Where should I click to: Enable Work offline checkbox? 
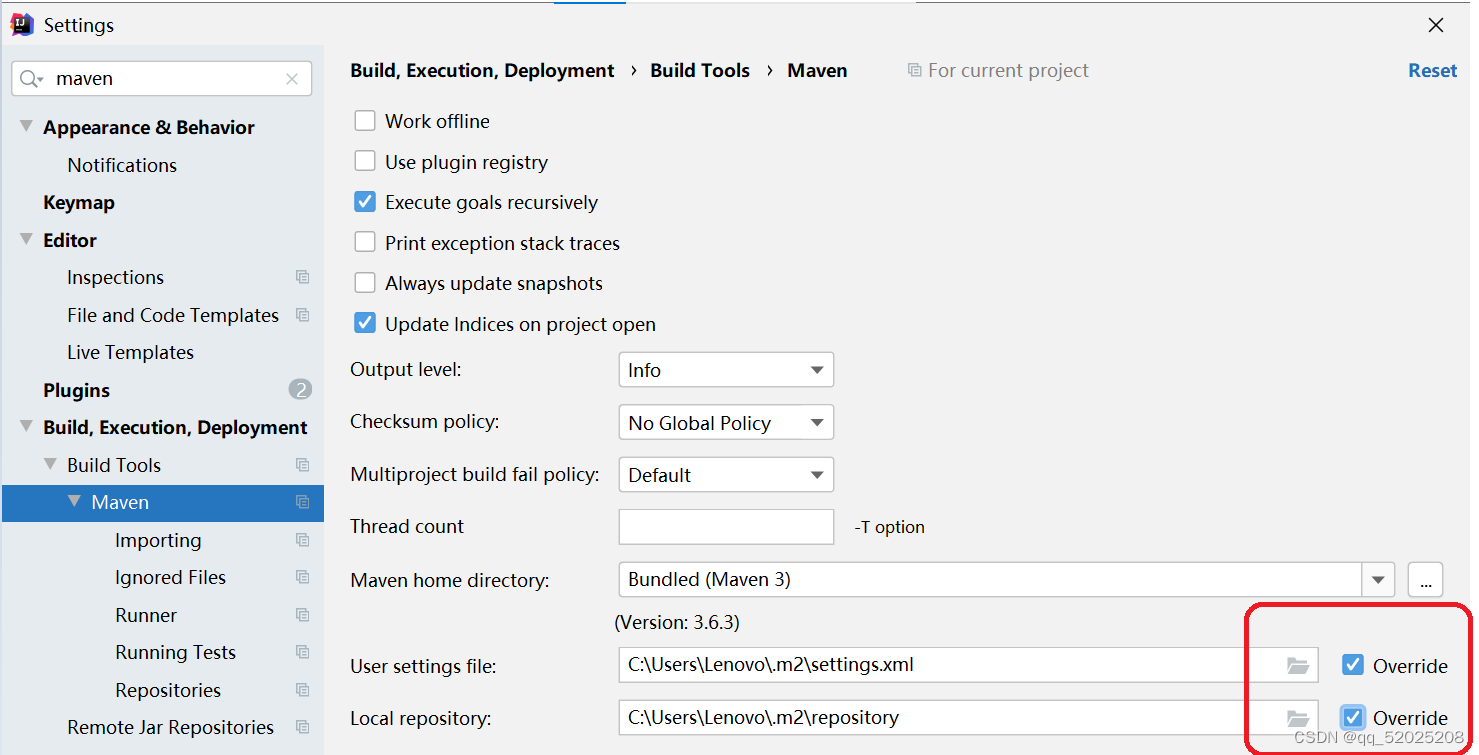click(x=365, y=121)
